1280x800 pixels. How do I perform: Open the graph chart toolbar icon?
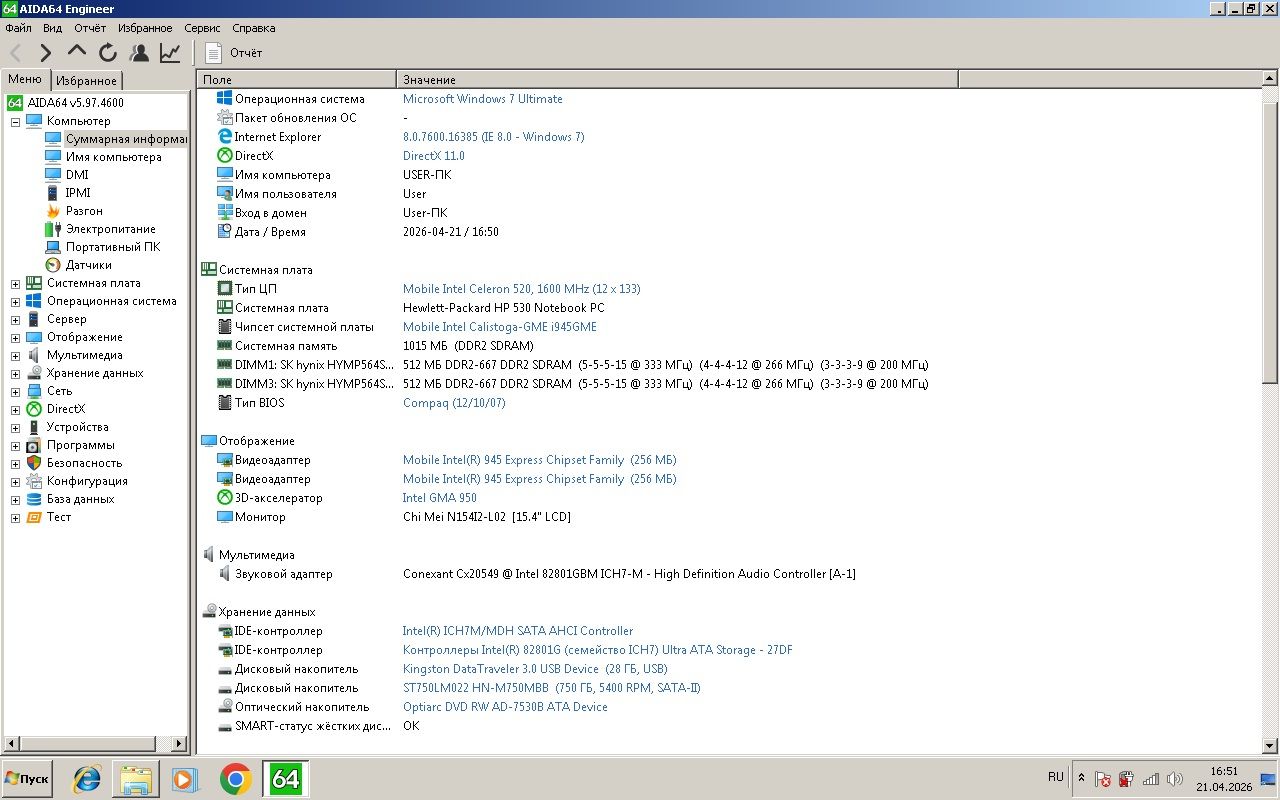tap(170, 53)
